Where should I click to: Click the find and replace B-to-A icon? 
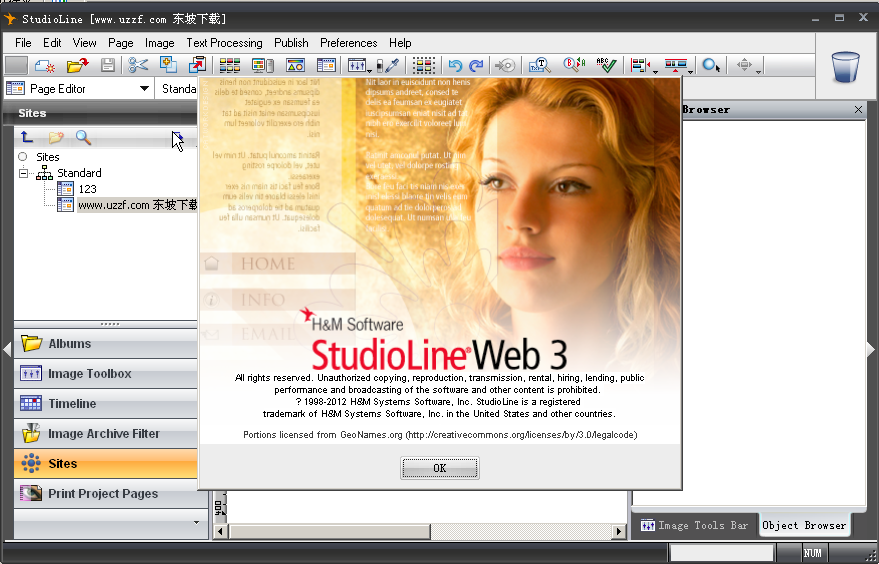[575, 65]
